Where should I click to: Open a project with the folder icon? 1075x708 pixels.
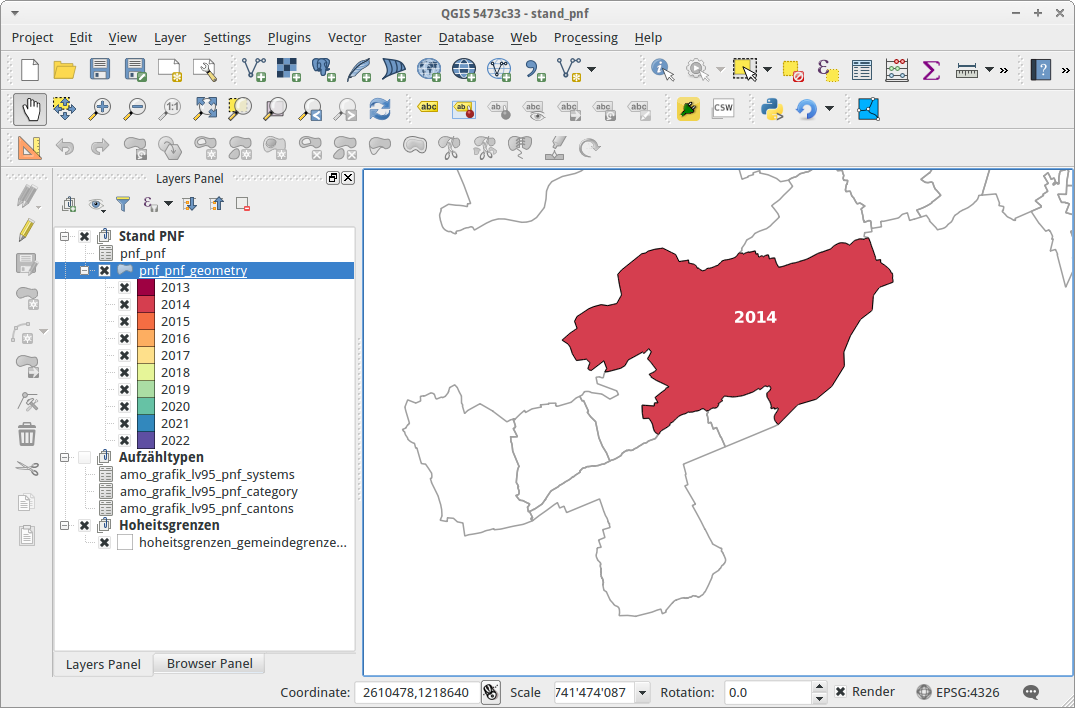point(64,70)
